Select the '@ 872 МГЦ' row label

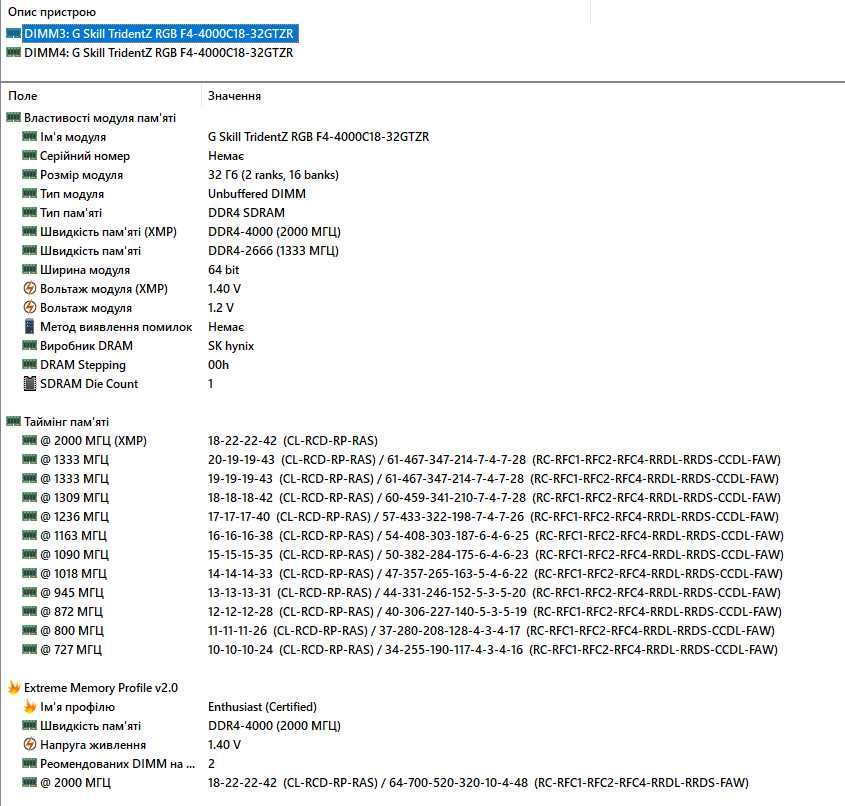click(71, 612)
